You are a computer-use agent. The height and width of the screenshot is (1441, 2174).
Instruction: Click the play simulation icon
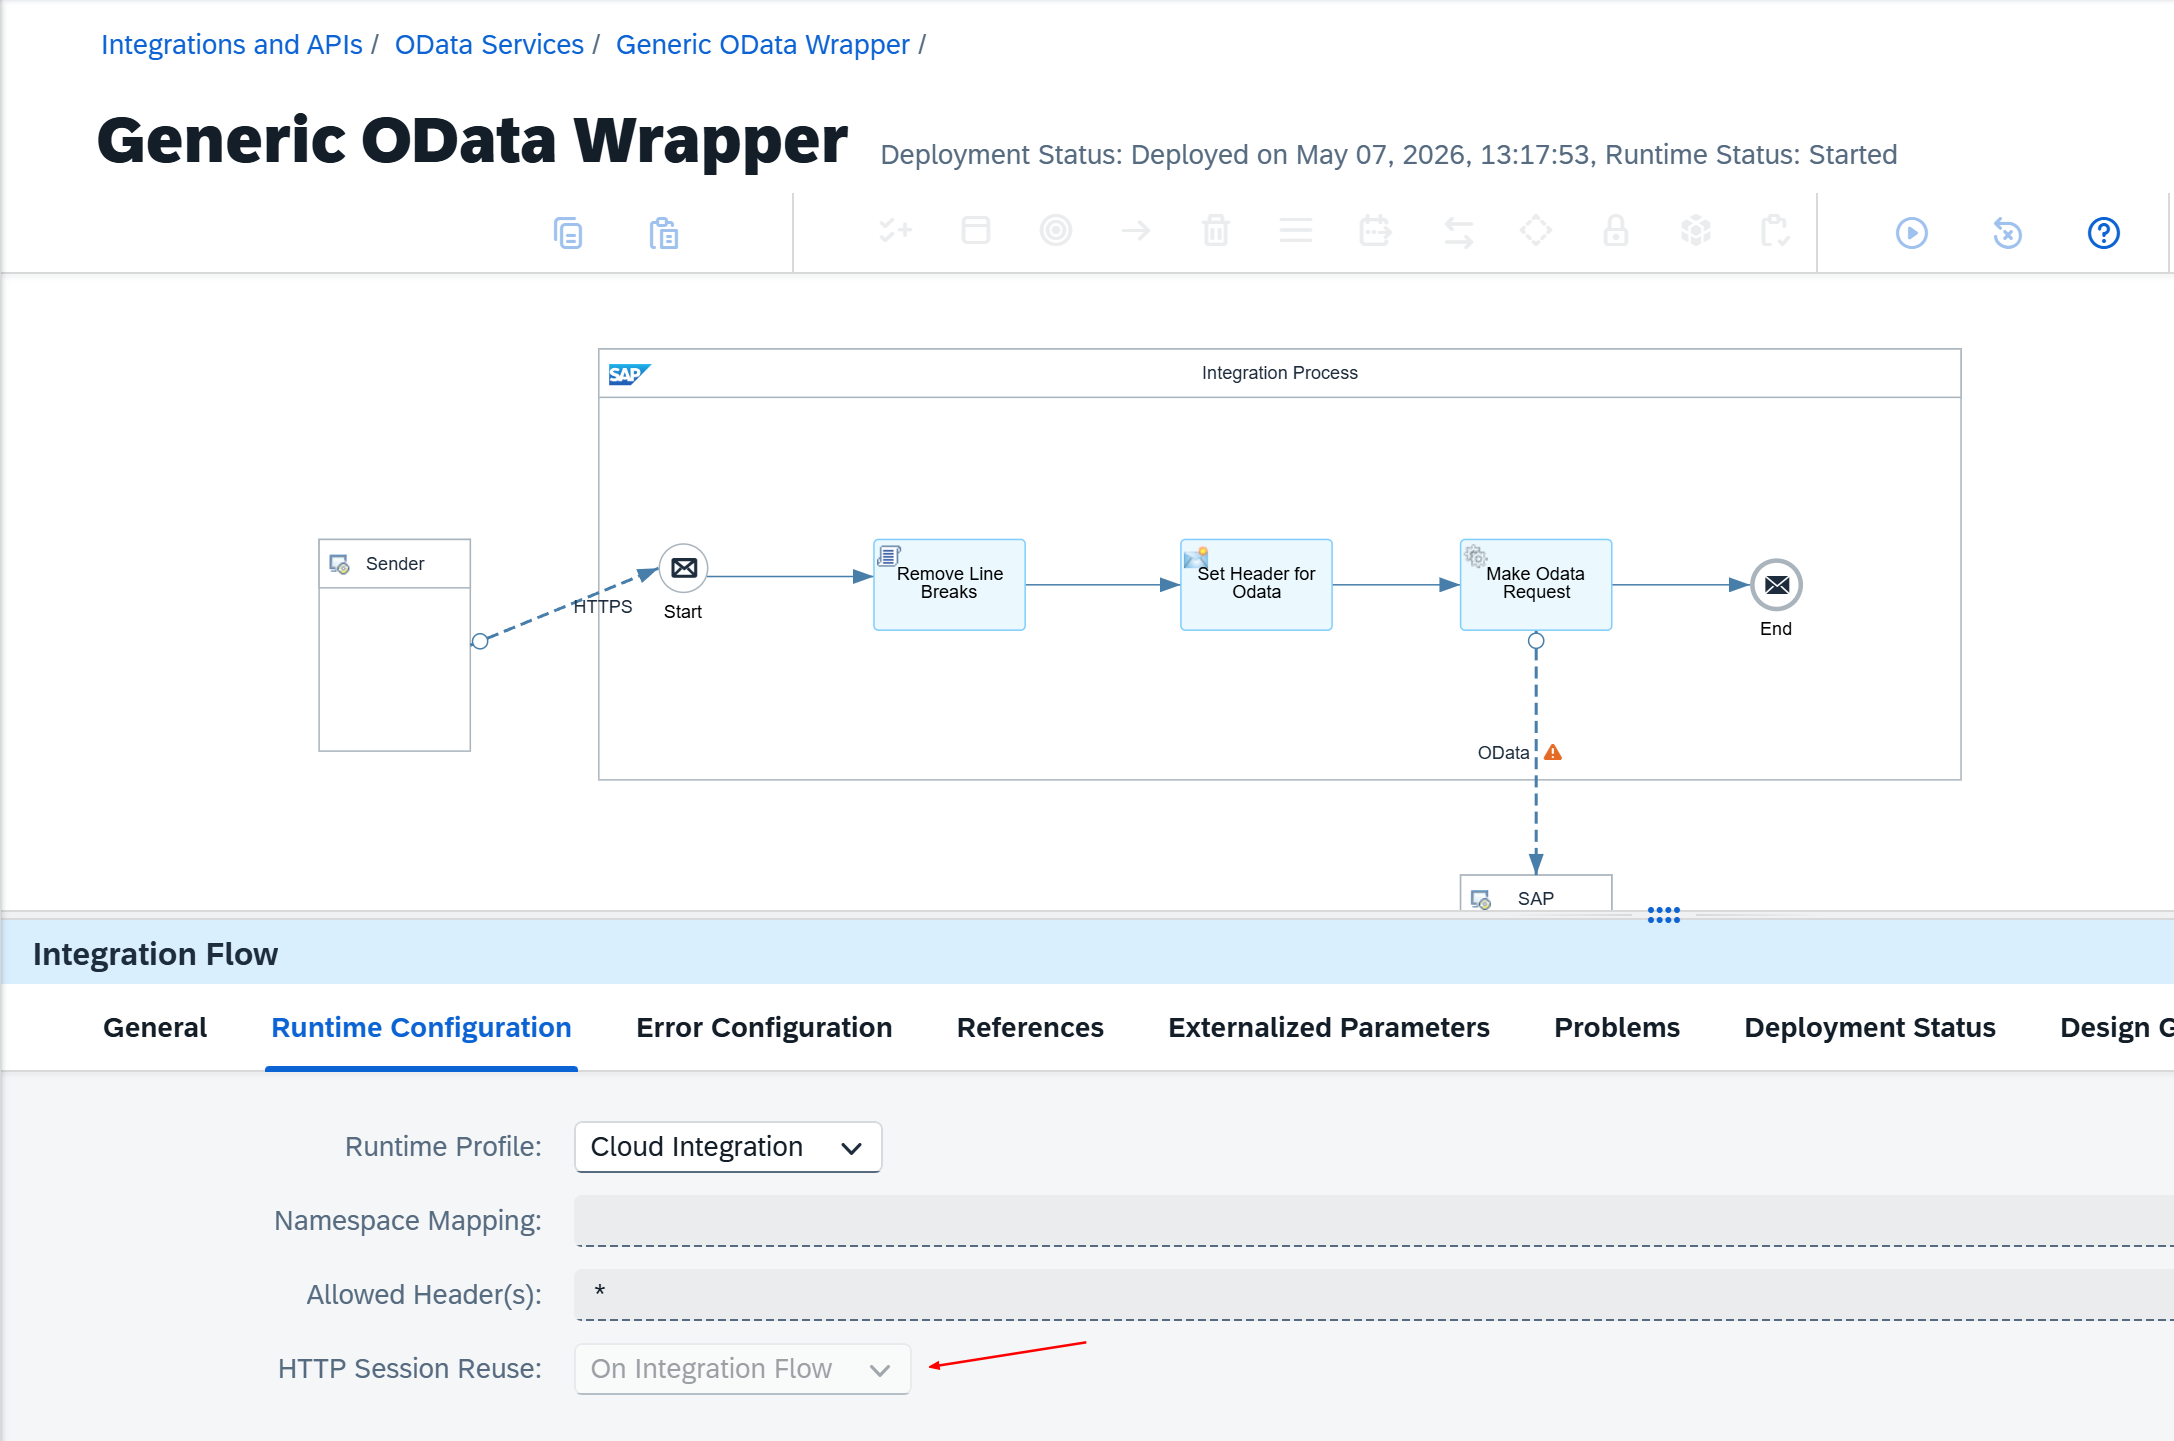(1912, 233)
